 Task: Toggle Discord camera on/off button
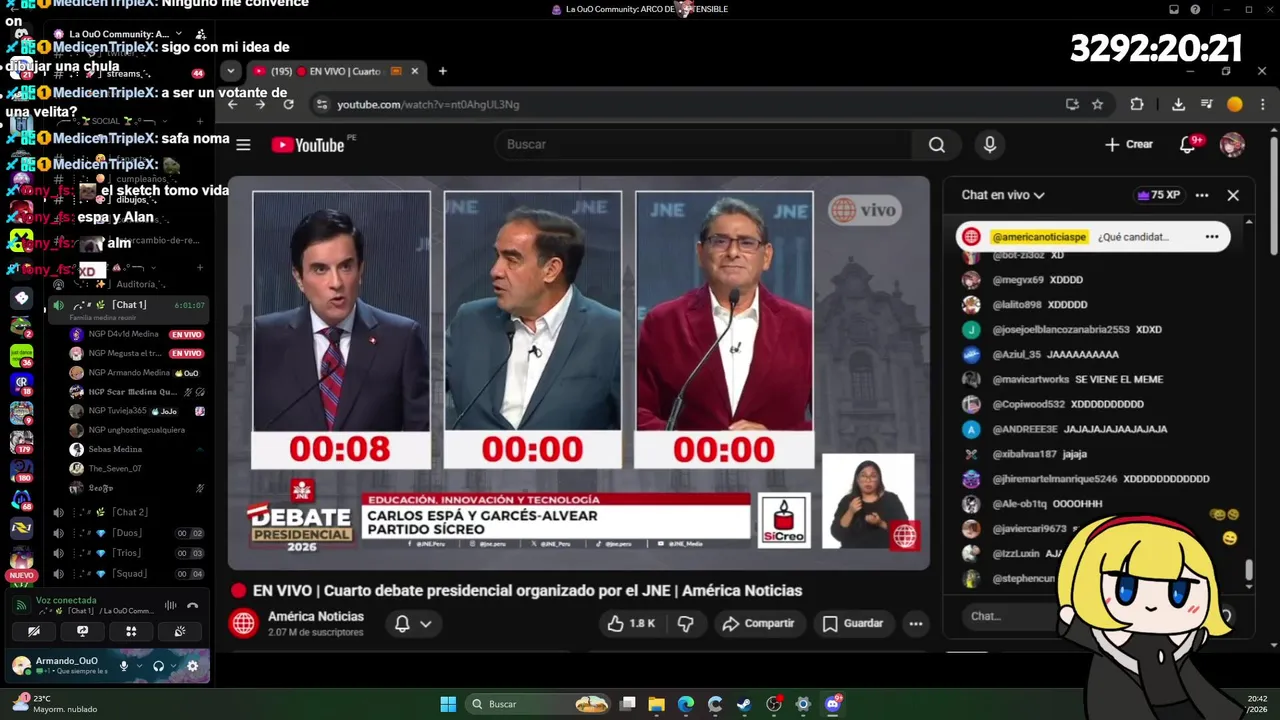click(34, 631)
